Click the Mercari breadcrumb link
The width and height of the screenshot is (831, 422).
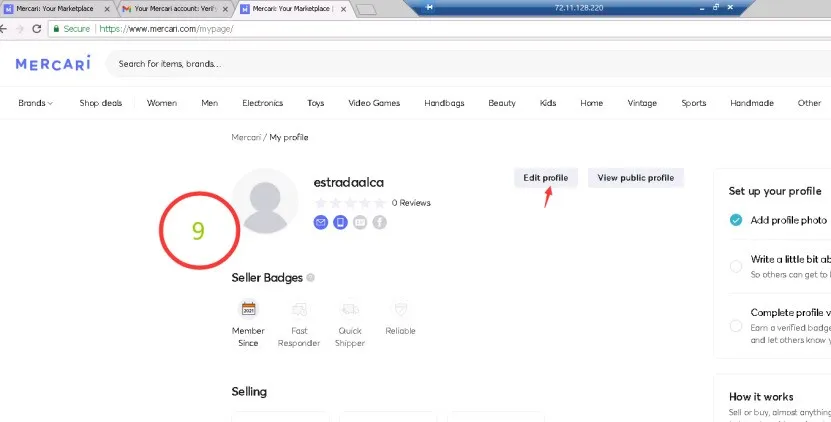coord(246,137)
